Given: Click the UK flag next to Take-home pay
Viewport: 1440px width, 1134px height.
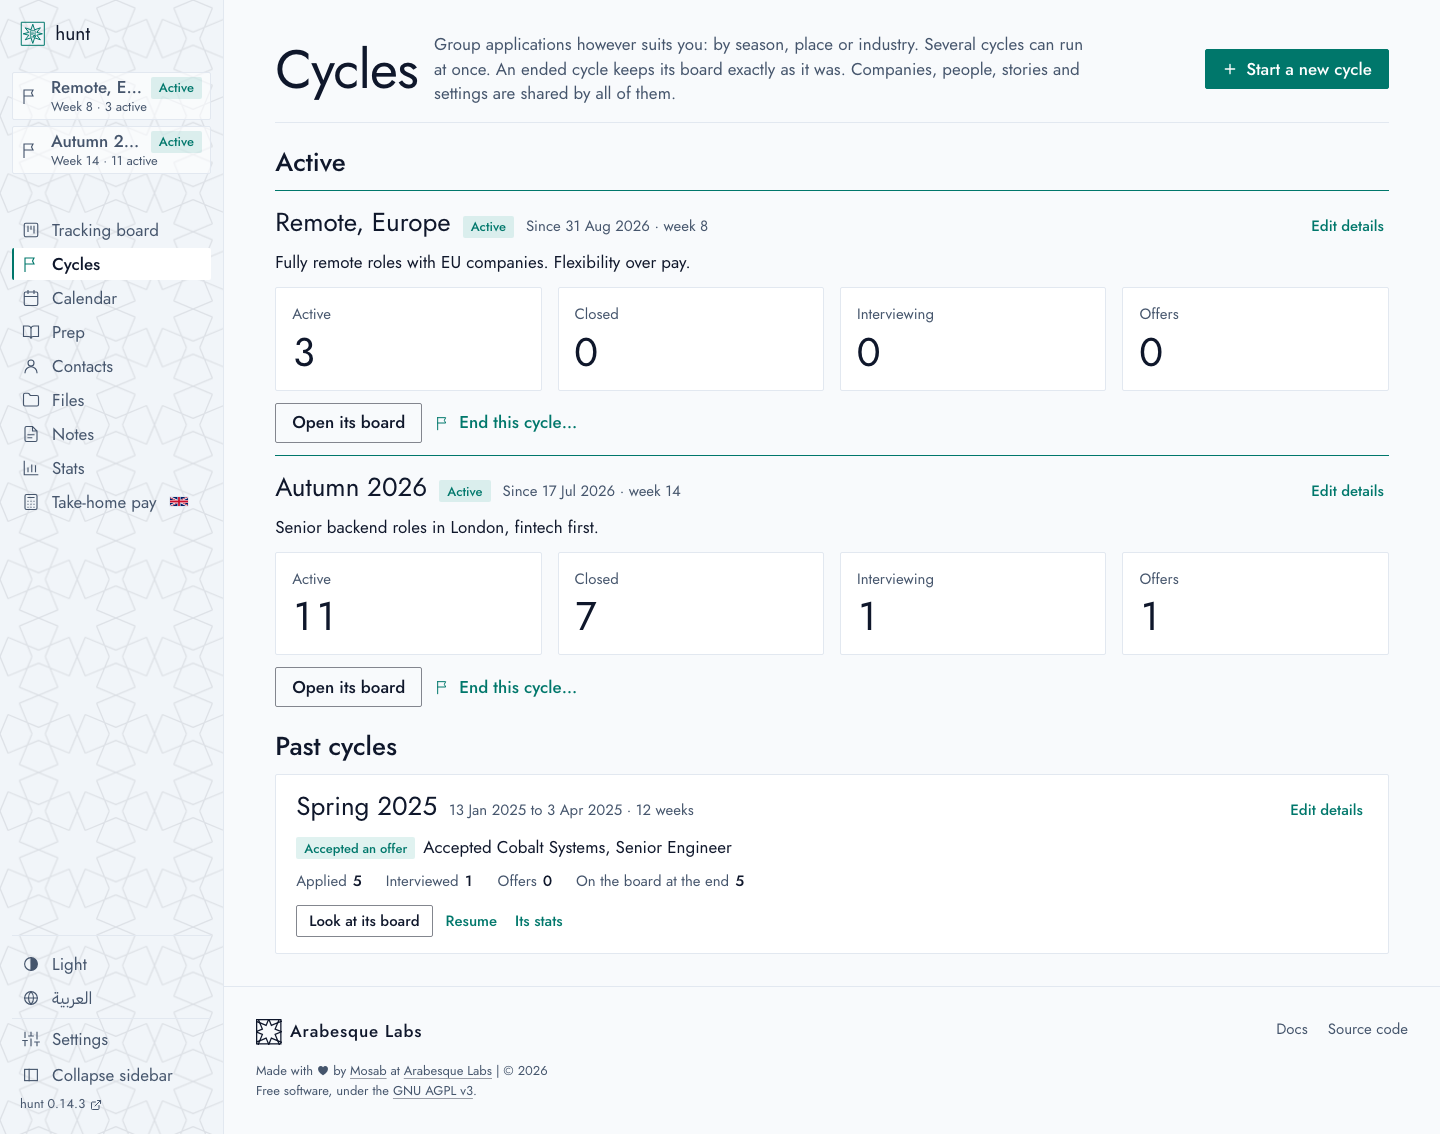Looking at the screenshot, I should point(179,502).
